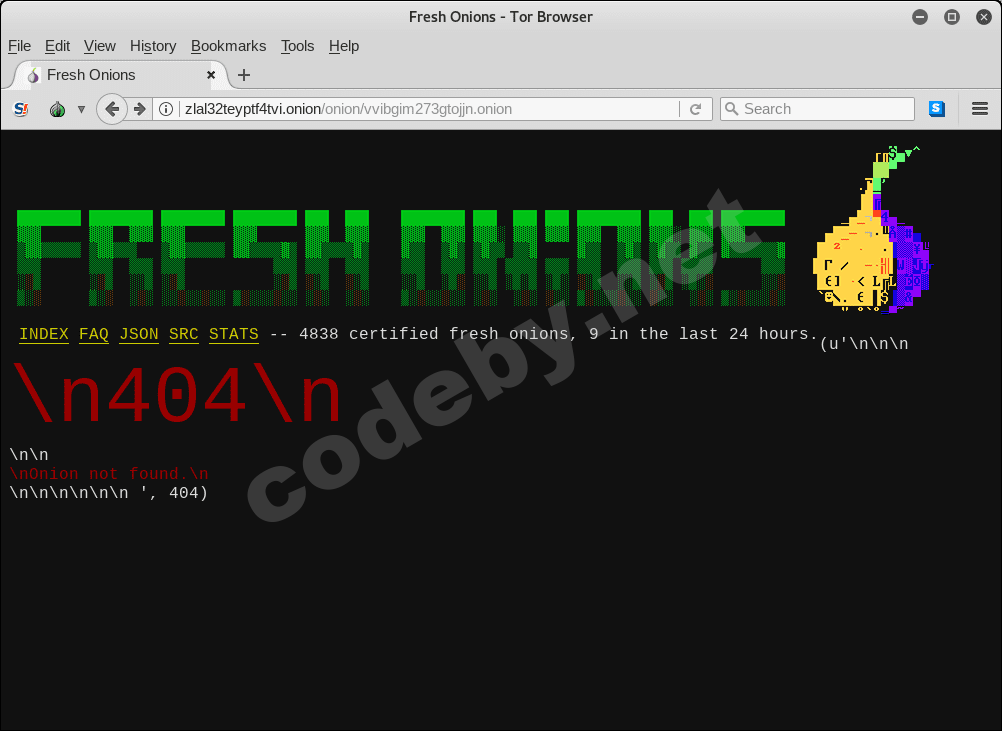Image resolution: width=1002 pixels, height=731 pixels.
Task: Click the search magnifier icon
Action: point(732,109)
